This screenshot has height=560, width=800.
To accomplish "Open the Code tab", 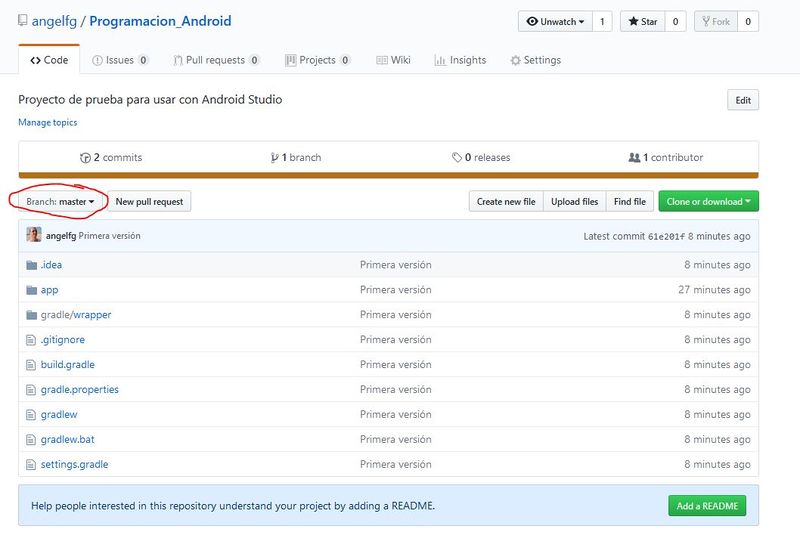I will (x=49, y=60).
